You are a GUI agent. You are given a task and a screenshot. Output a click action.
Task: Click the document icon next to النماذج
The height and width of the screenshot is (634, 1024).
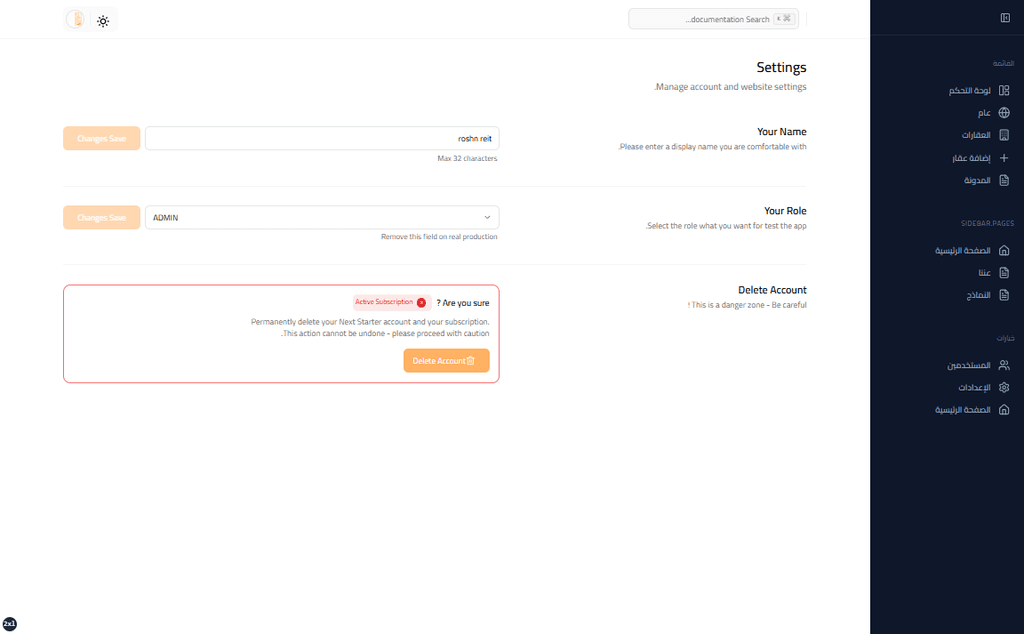pyautogui.click(x=1004, y=295)
